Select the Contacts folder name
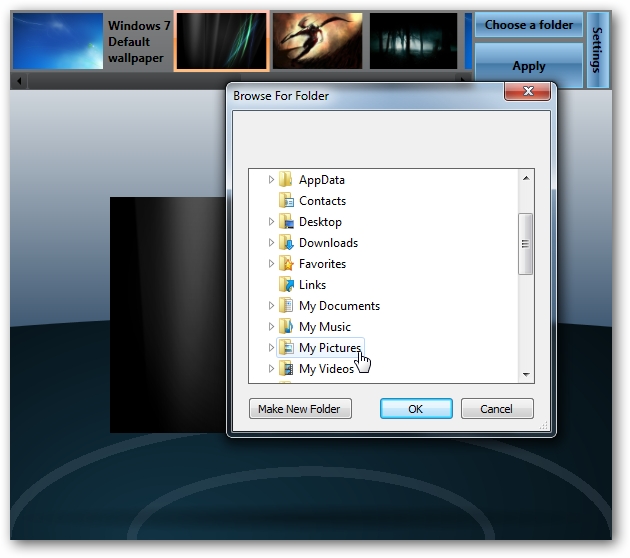 [x=322, y=200]
